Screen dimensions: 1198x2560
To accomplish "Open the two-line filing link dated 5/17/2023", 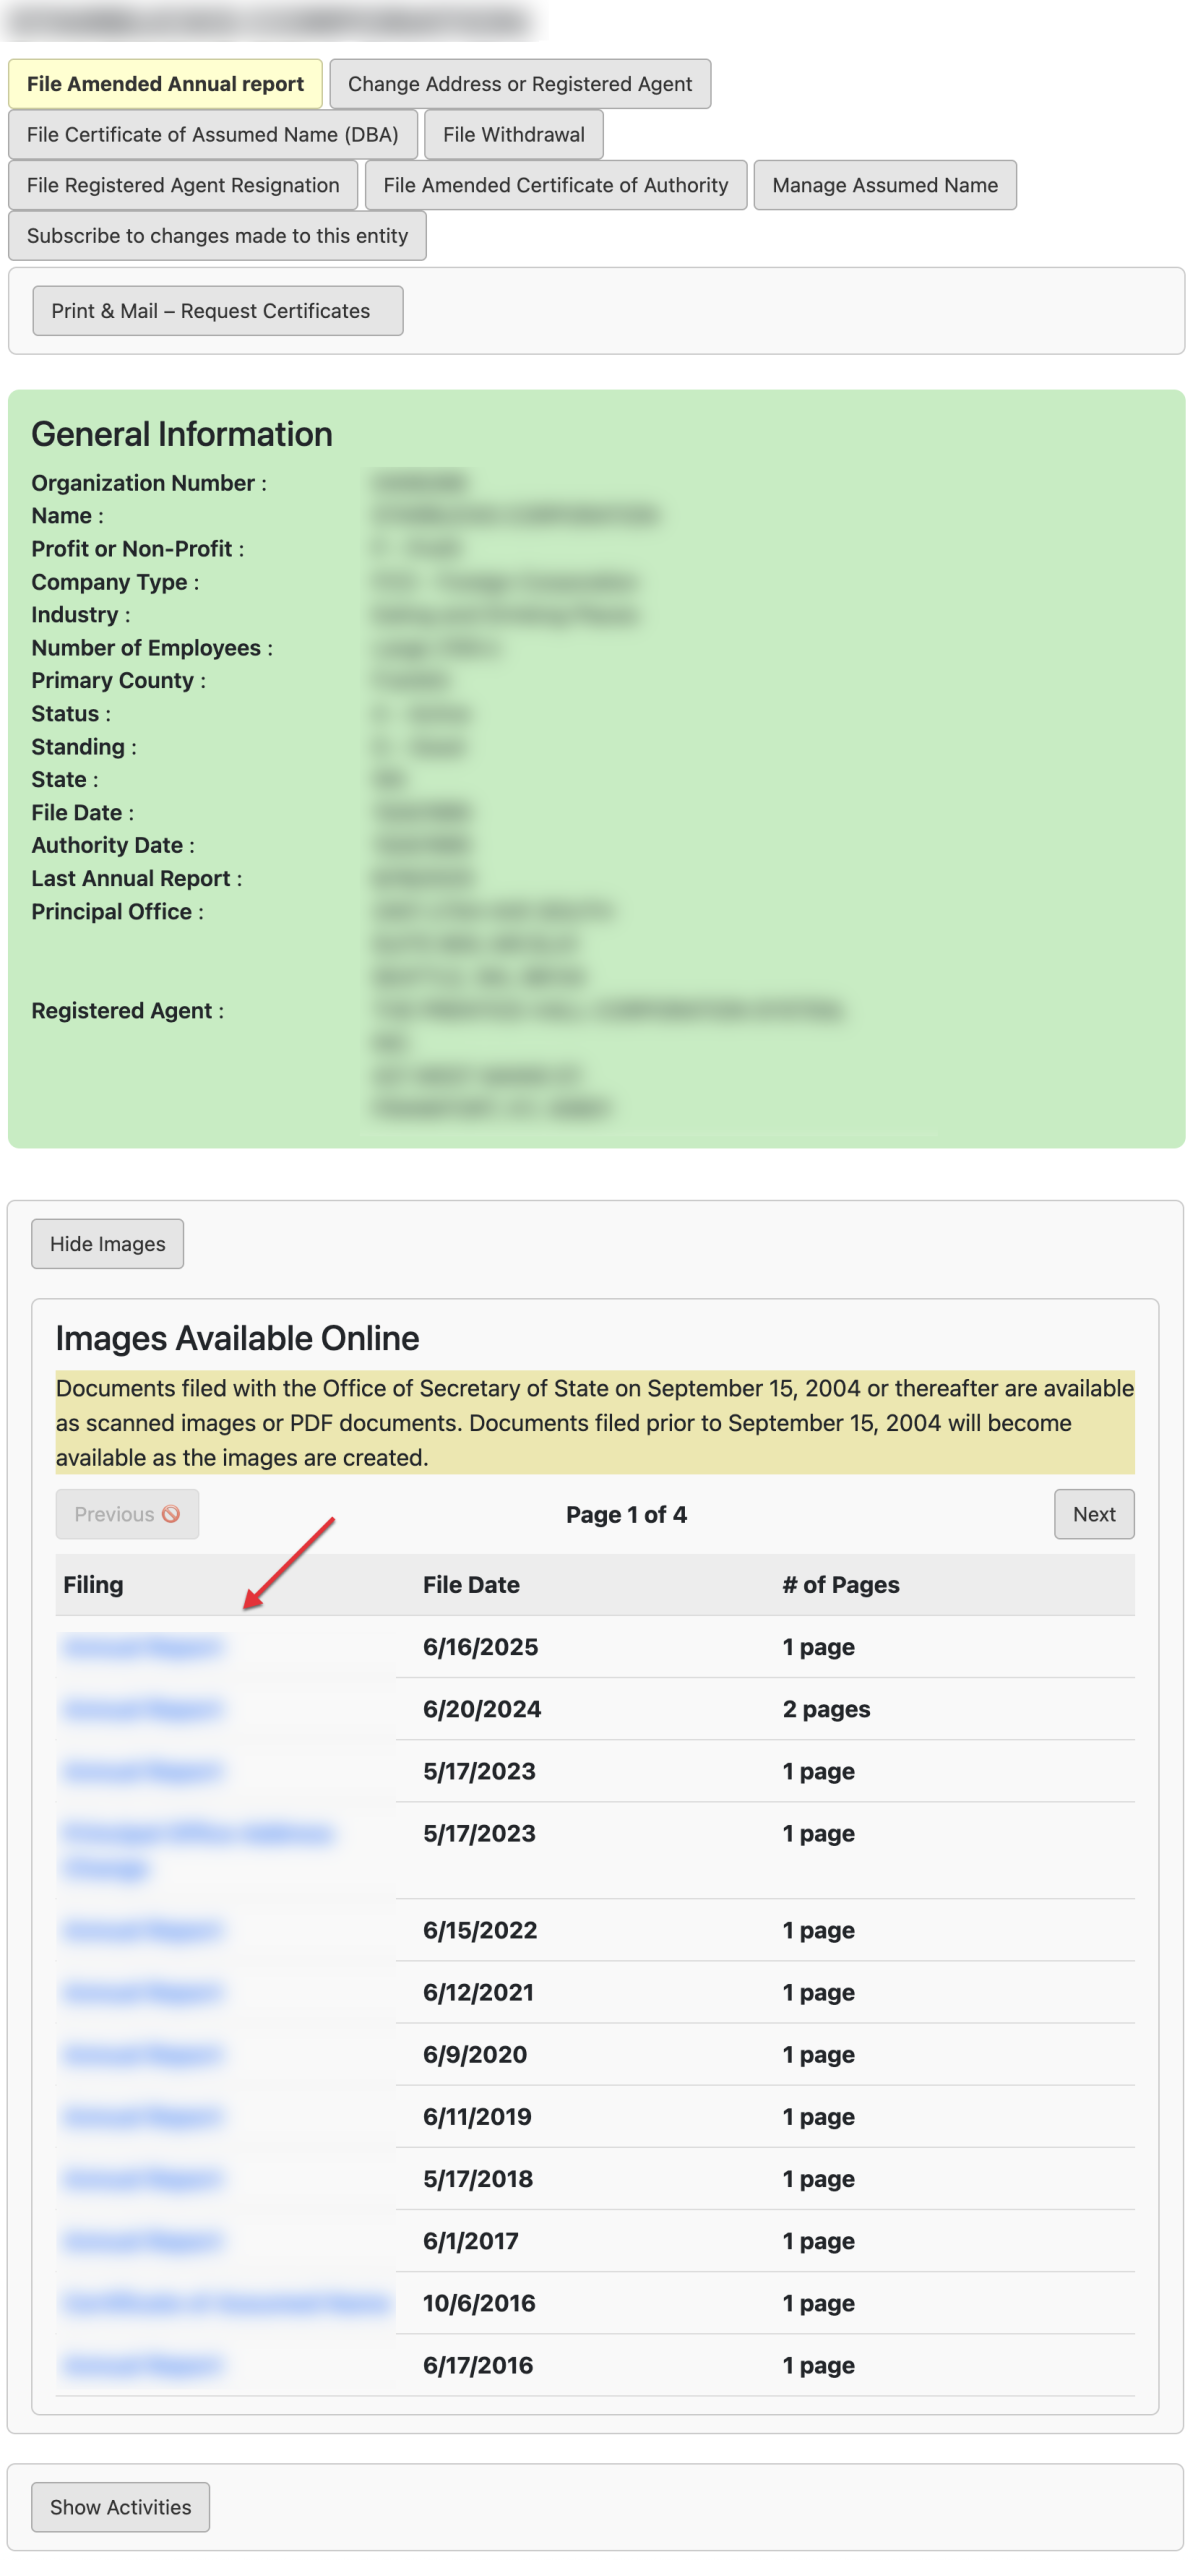I will point(196,1834).
